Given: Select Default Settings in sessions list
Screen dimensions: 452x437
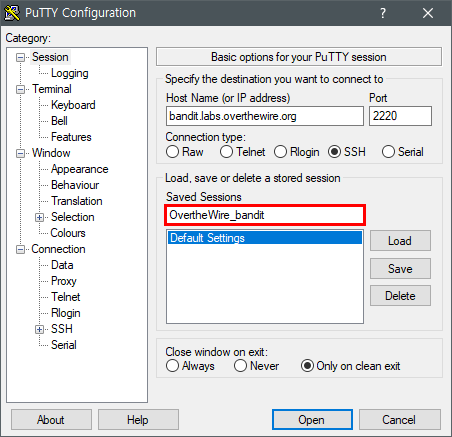Looking at the screenshot, I should (x=265, y=238).
